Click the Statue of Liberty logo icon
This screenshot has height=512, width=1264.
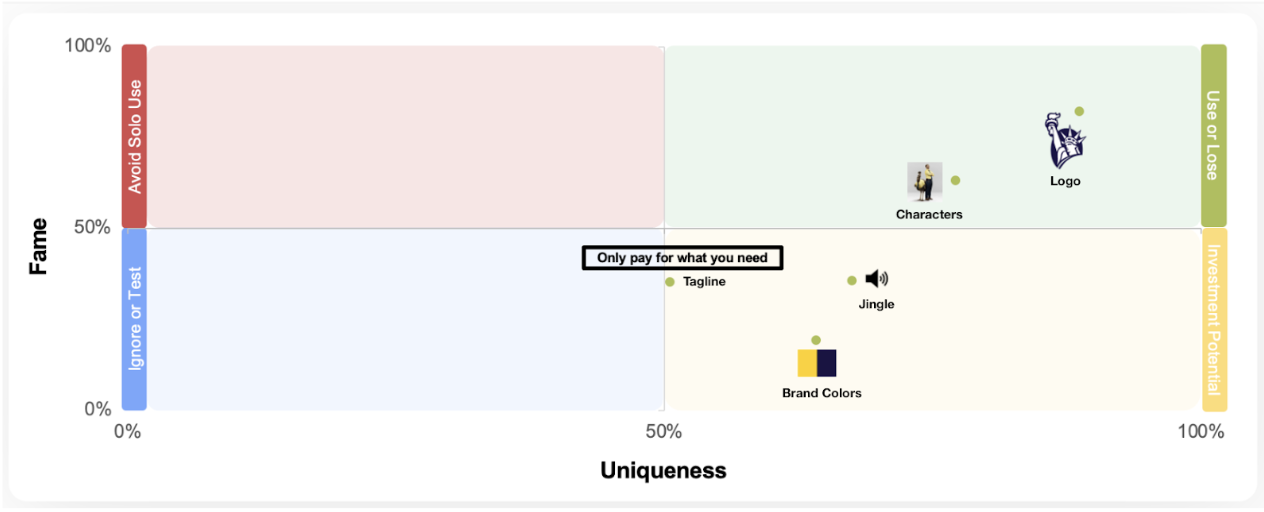[1065, 141]
